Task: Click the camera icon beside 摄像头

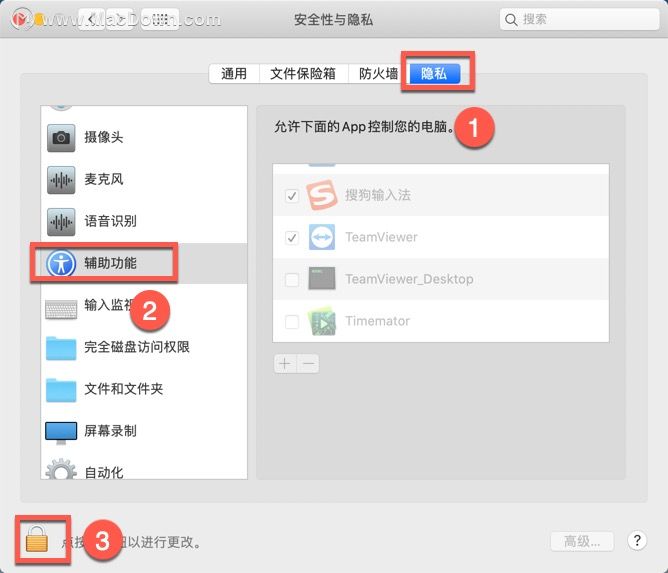Action: coord(61,138)
